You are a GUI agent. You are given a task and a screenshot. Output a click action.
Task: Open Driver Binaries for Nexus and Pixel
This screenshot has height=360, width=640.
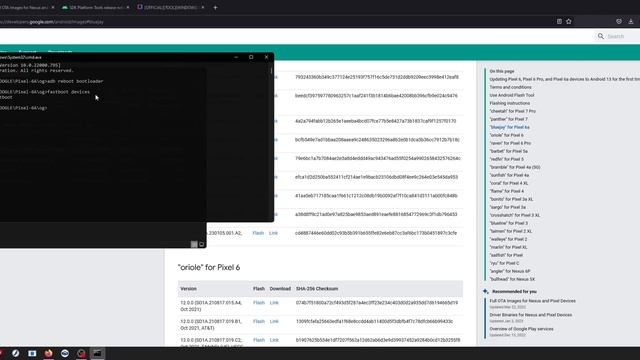pyautogui.click(x=531, y=315)
